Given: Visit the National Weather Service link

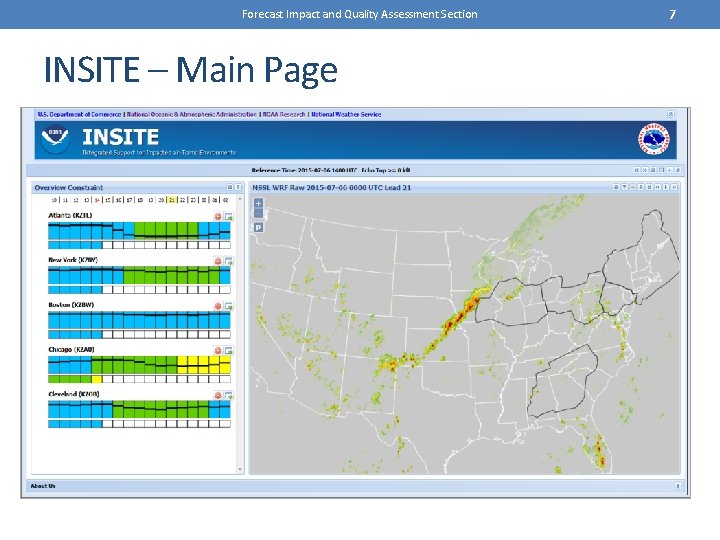Looking at the screenshot, I should 346,114.
